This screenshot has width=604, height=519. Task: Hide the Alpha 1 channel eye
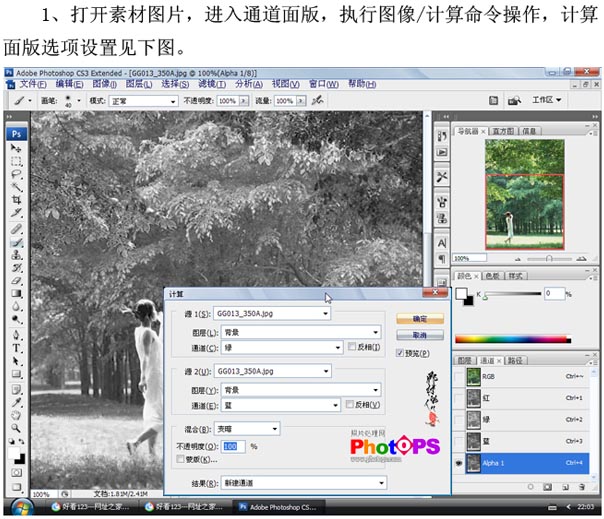pos(458,463)
